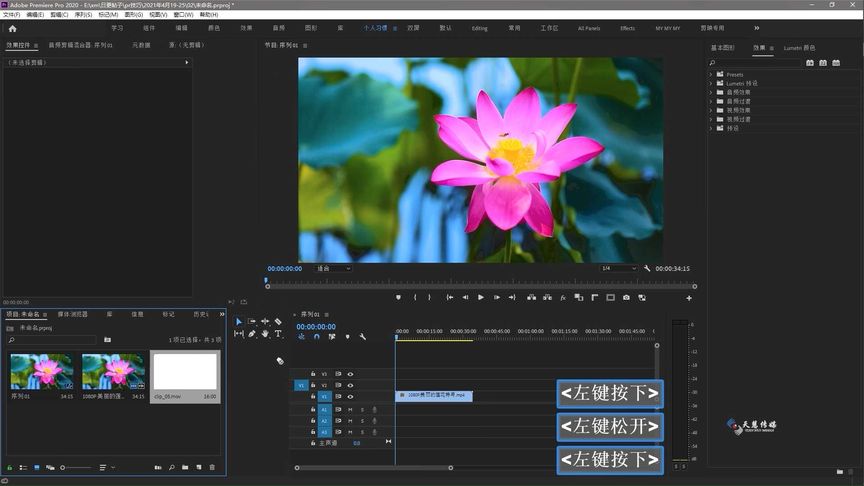
Task: Open timeline wrench settings icon
Action: coord(362,337)
